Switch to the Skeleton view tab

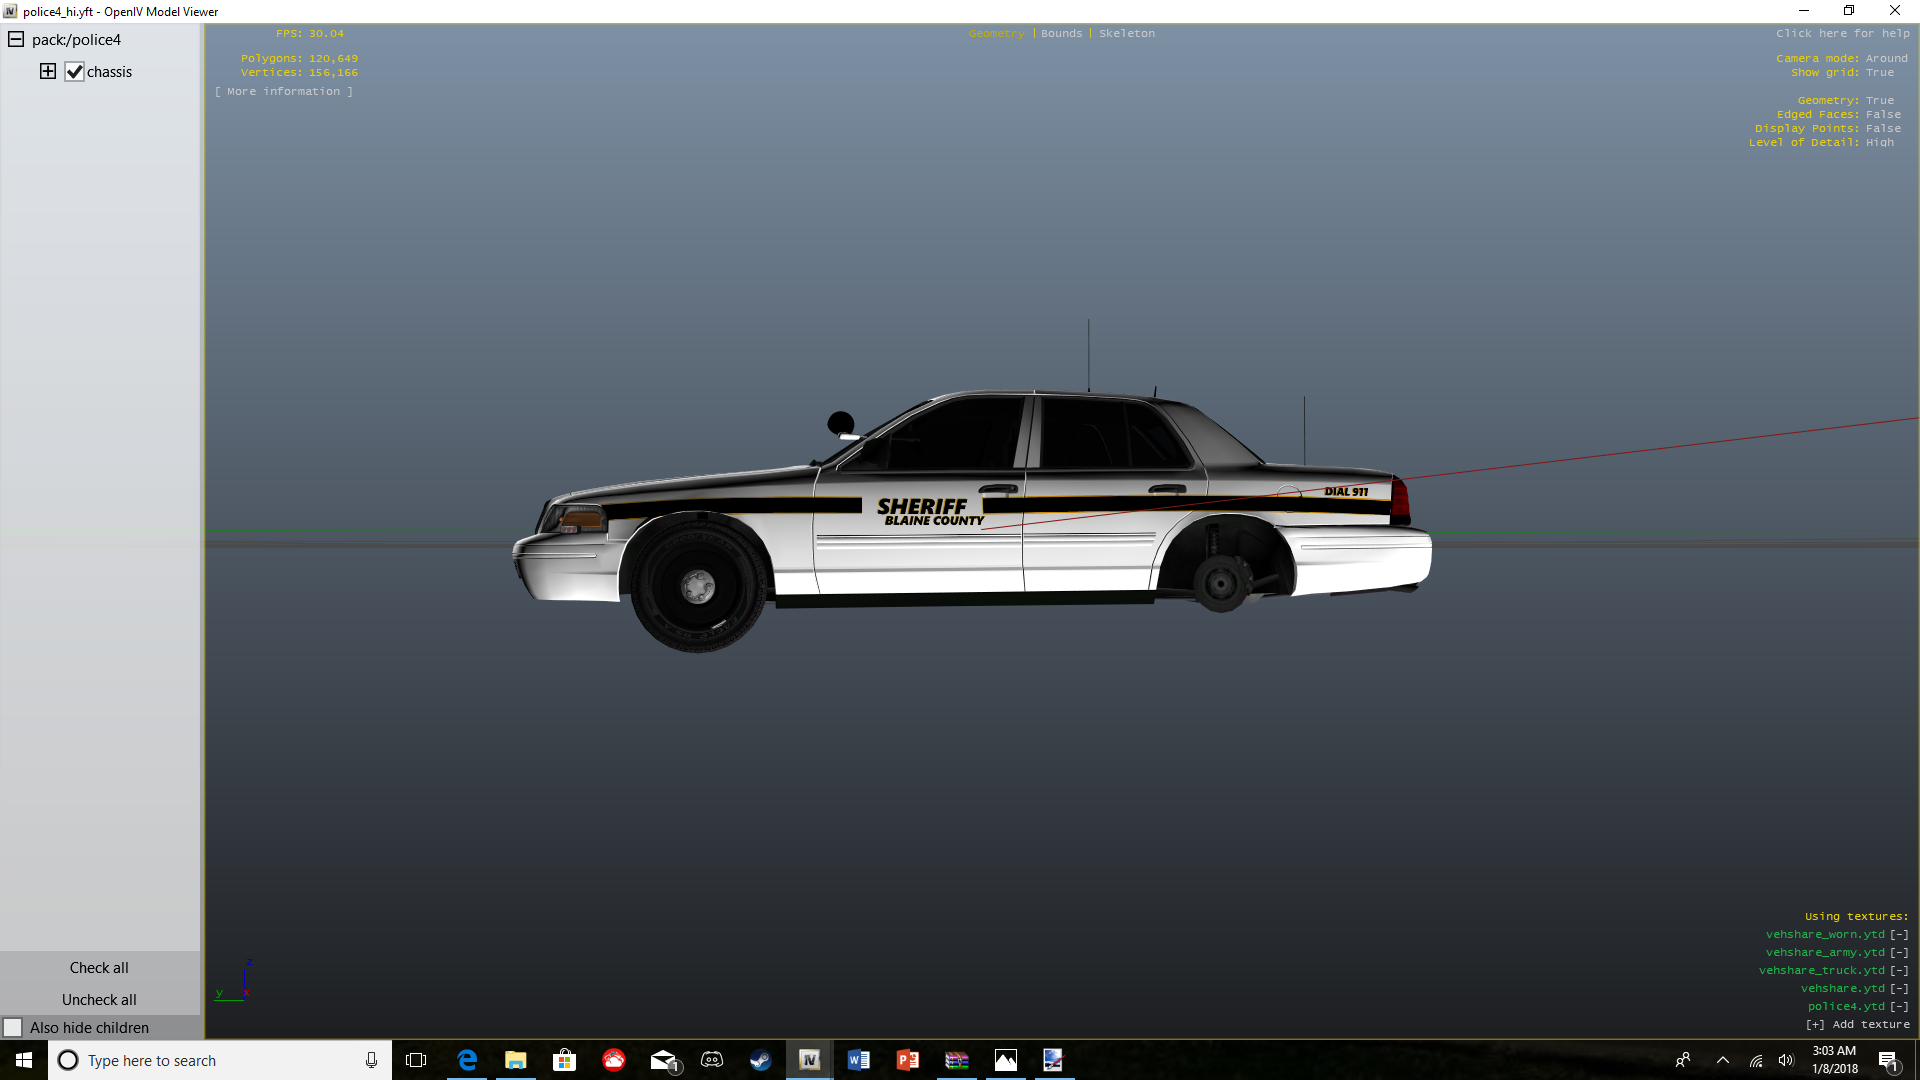pyautogui.click(x=1126, y=33)
